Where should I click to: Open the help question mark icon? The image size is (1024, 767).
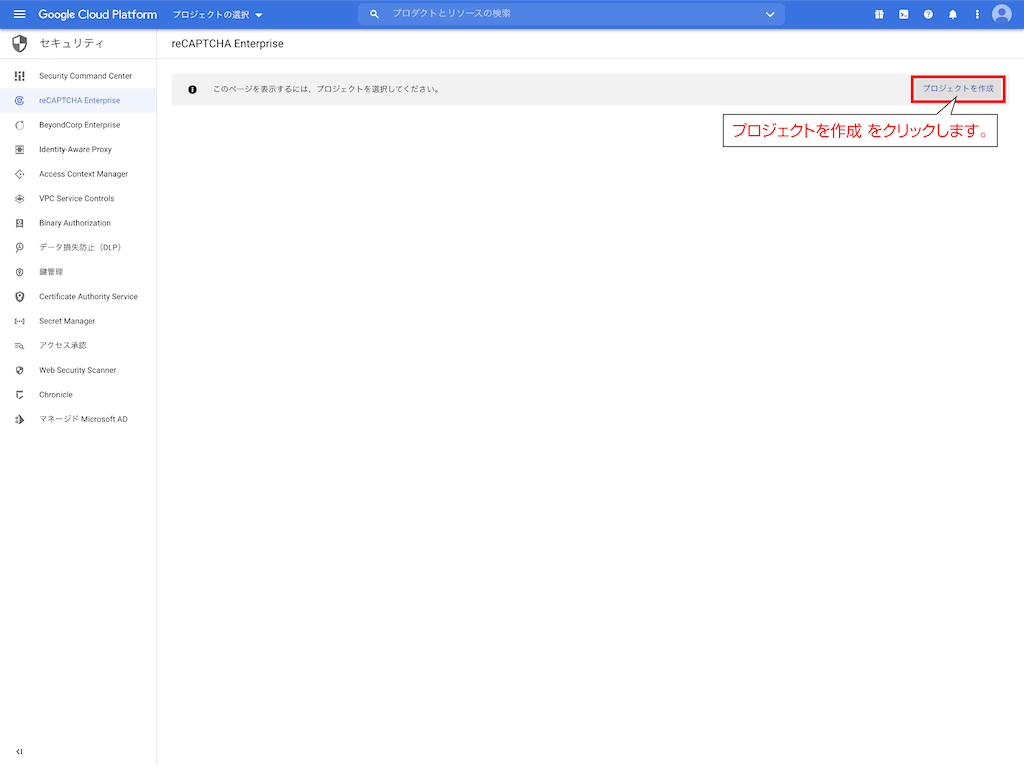click(x=928, y=14)
